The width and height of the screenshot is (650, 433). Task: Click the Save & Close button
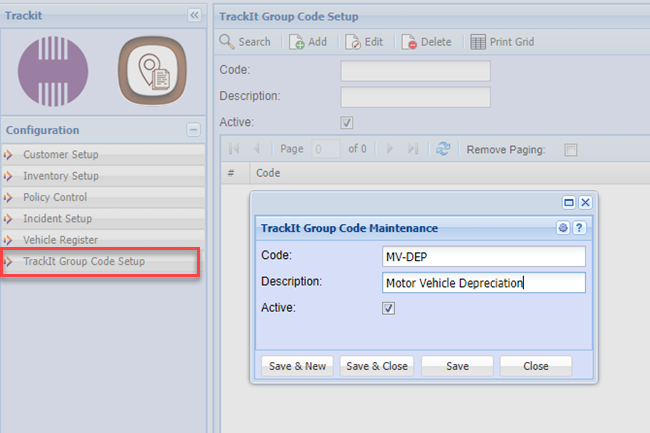[x=377, y=366]
